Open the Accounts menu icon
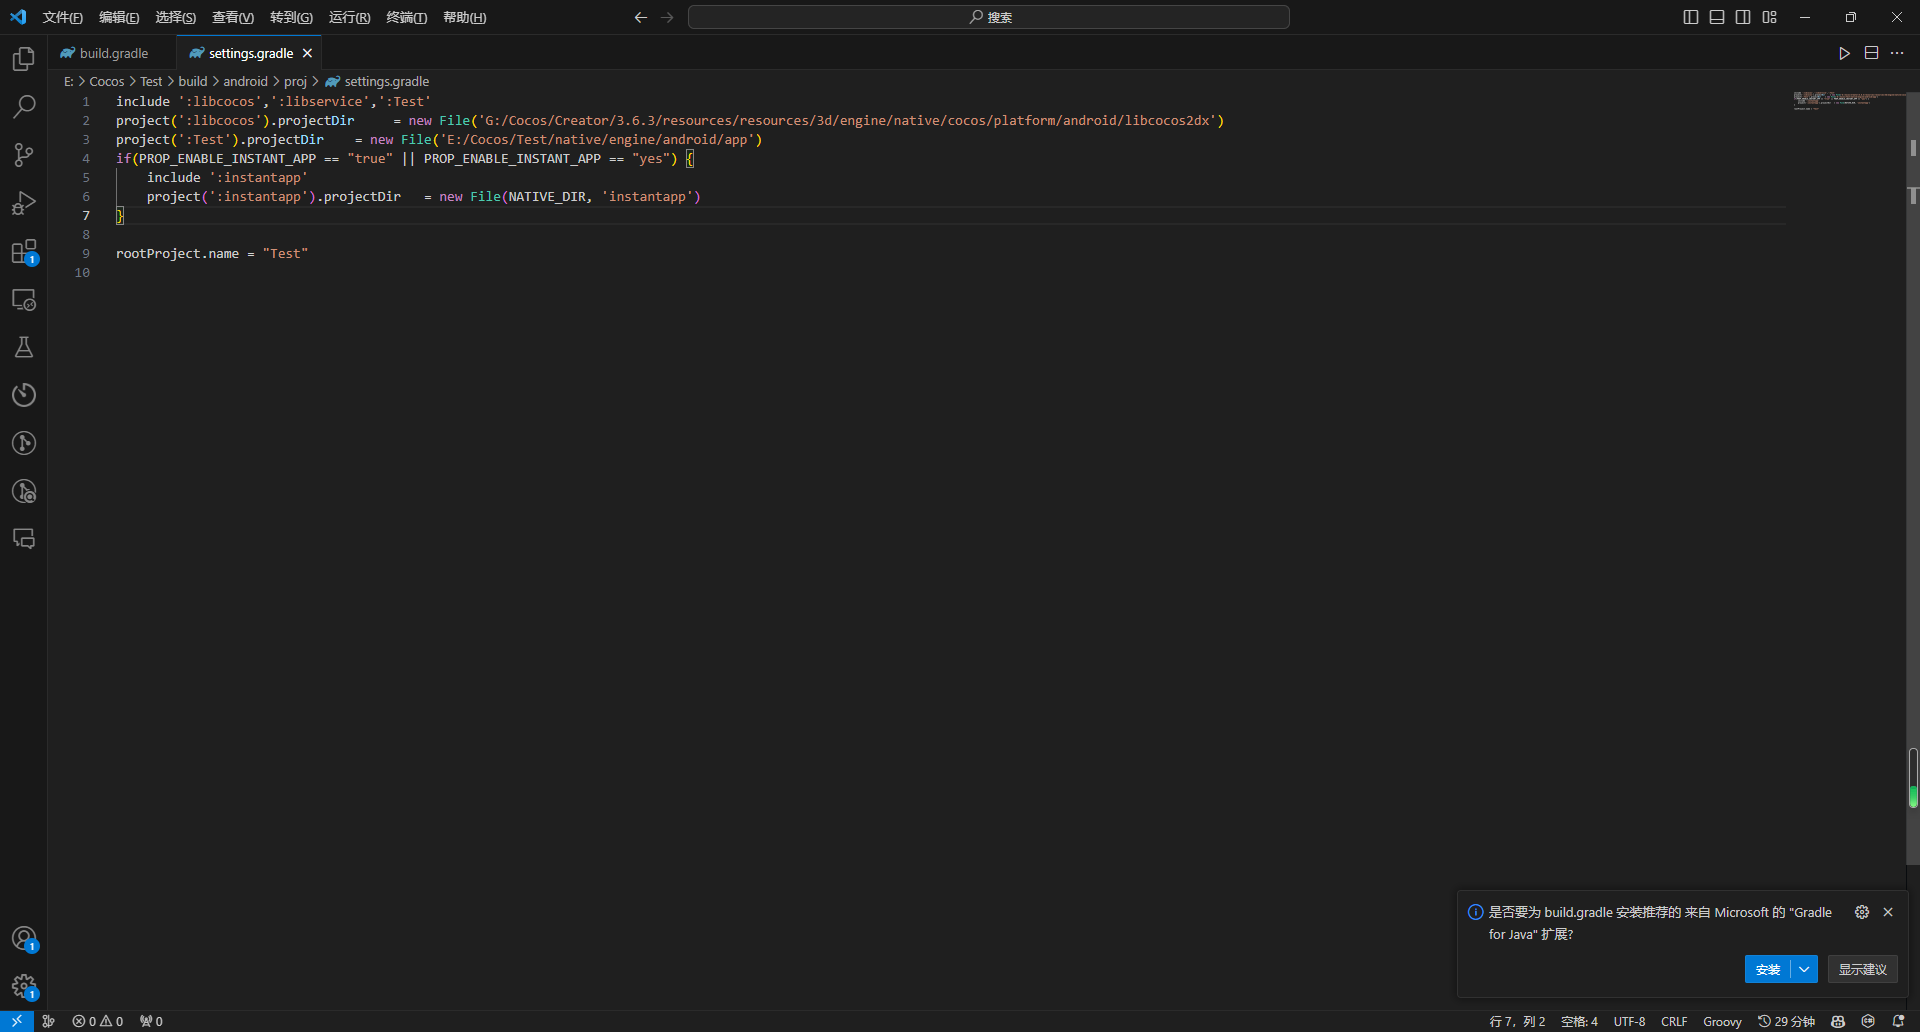Image resolution: width=1920 pixels, height=1032 pixels. [24, 939]
